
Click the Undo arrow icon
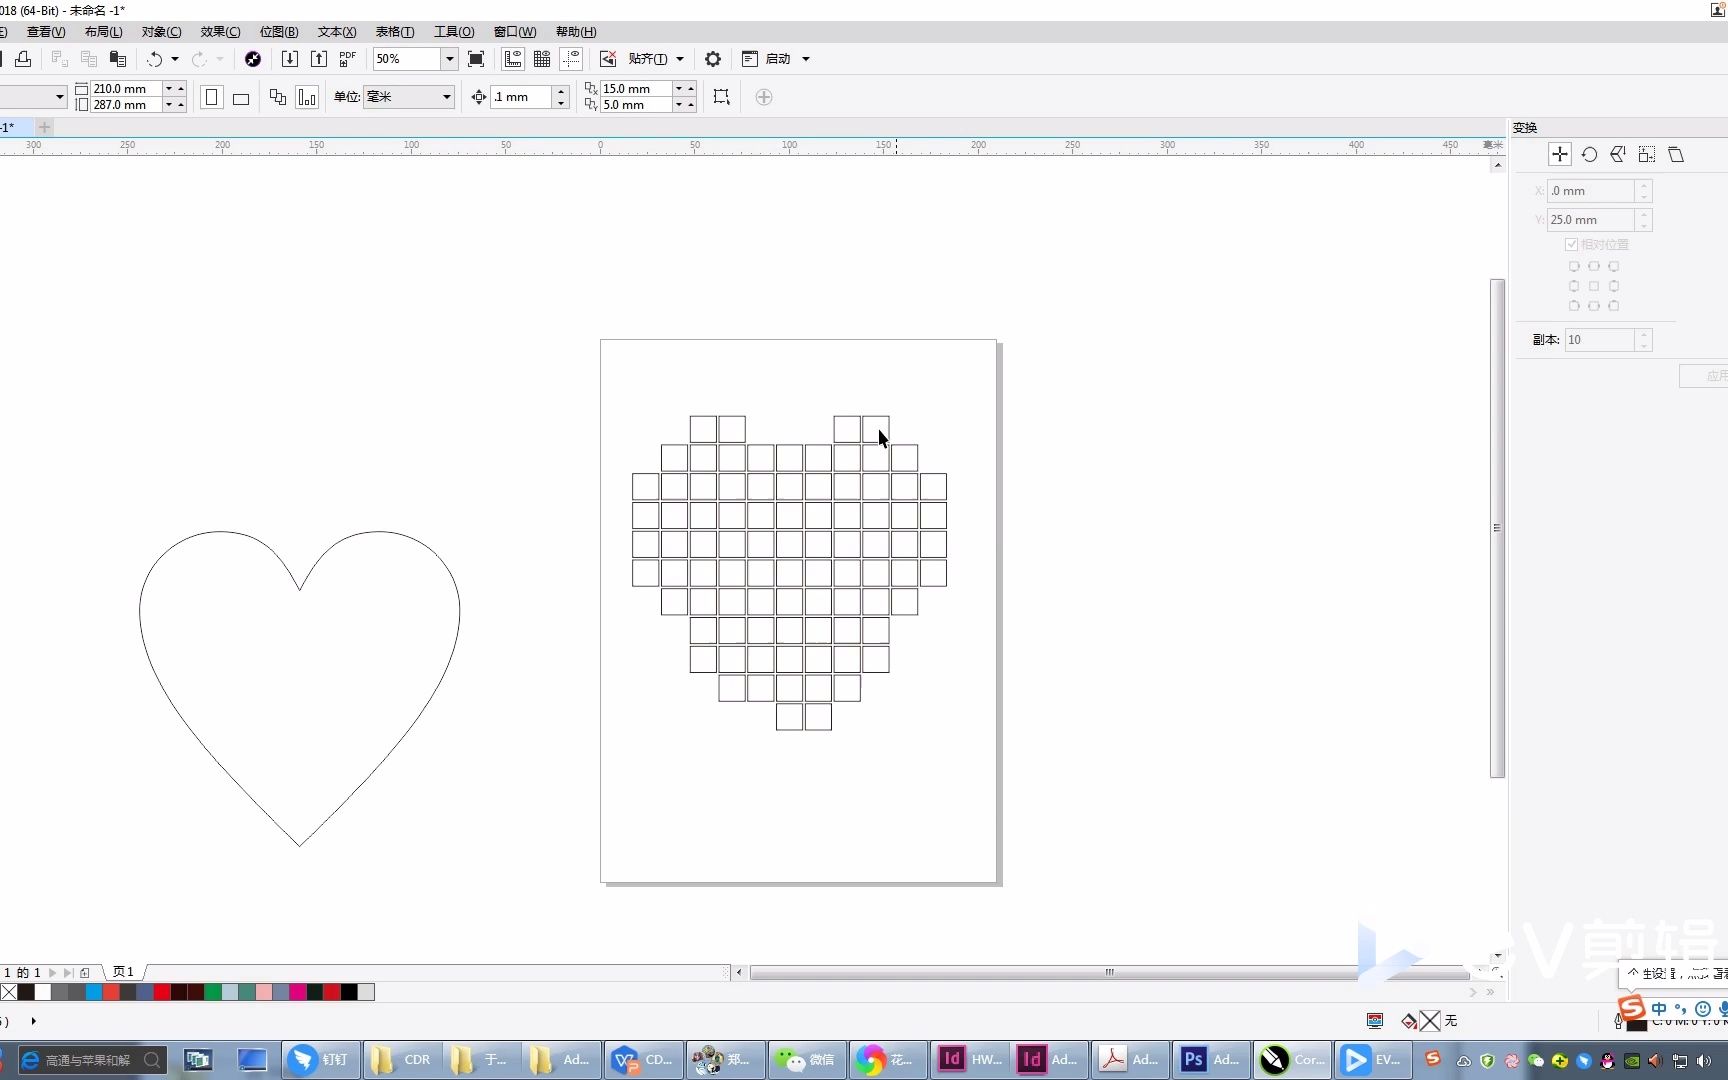tap(154, 59)
